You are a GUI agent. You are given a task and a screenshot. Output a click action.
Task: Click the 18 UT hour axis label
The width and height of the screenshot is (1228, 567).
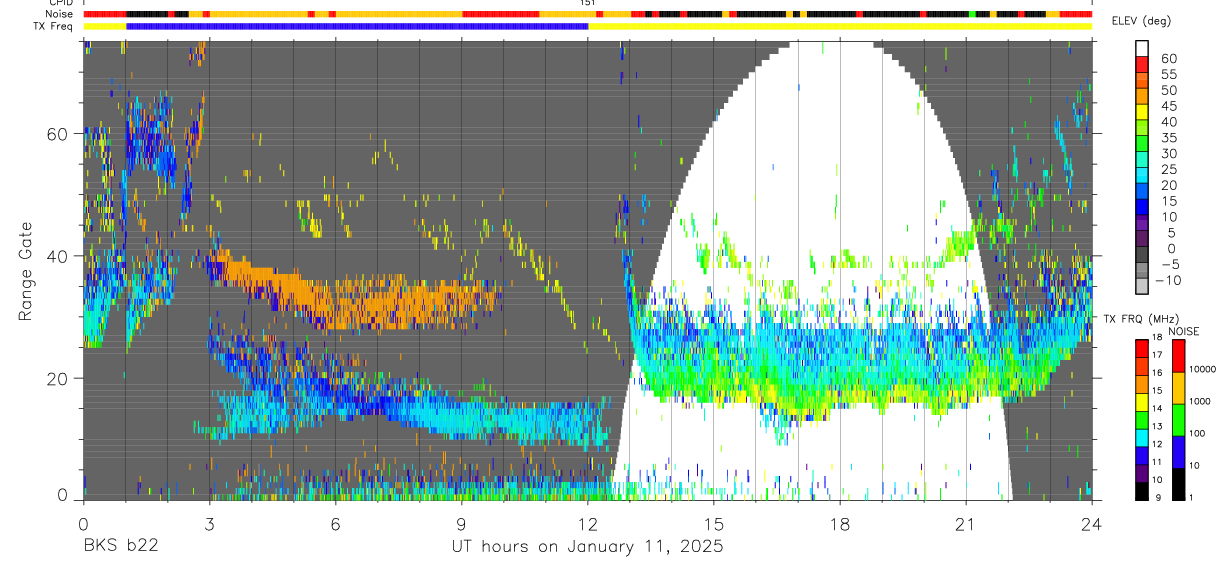click(840, 523)
